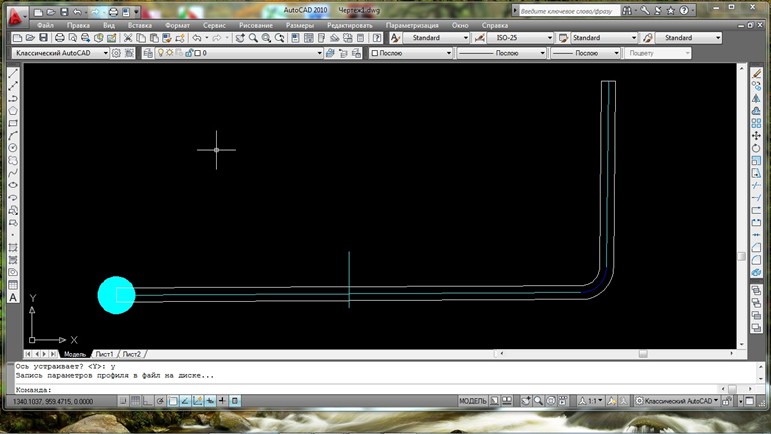The width and height of the screenshot is (771, 434).
Task: Select the Circle tool in the Draw toolbar
Action: [13, 148]
